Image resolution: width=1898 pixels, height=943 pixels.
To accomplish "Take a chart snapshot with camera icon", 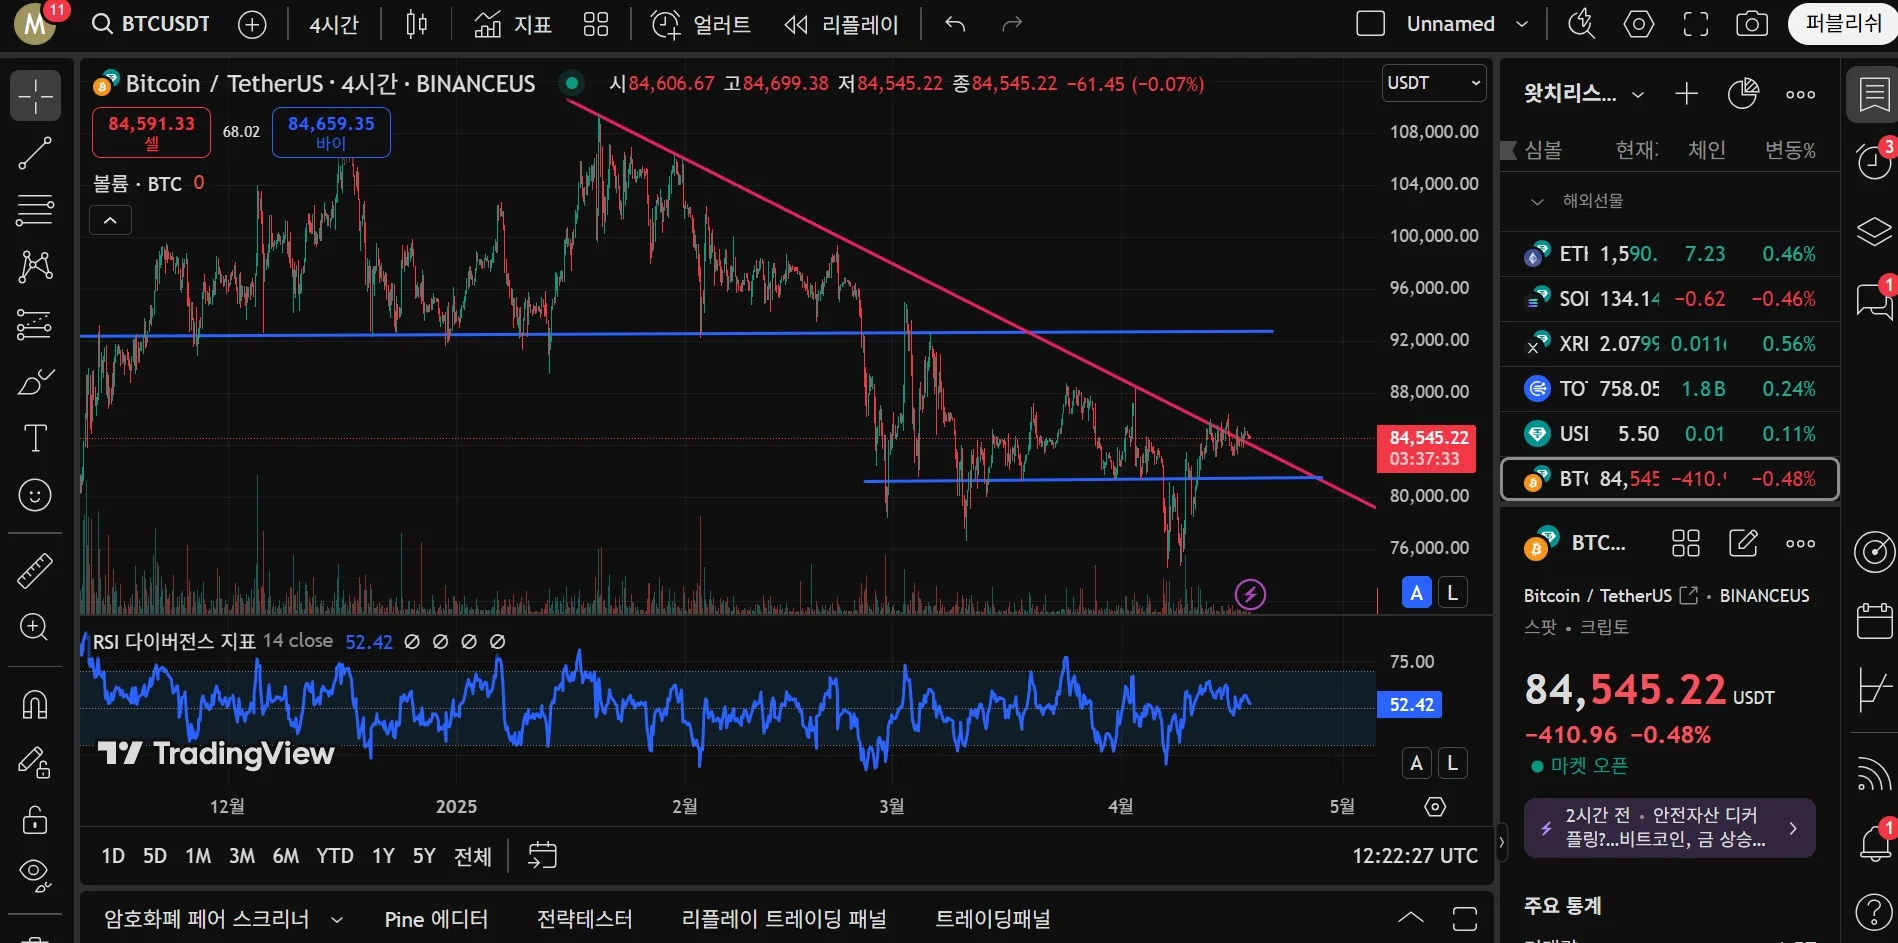I will click(1752, 24).
